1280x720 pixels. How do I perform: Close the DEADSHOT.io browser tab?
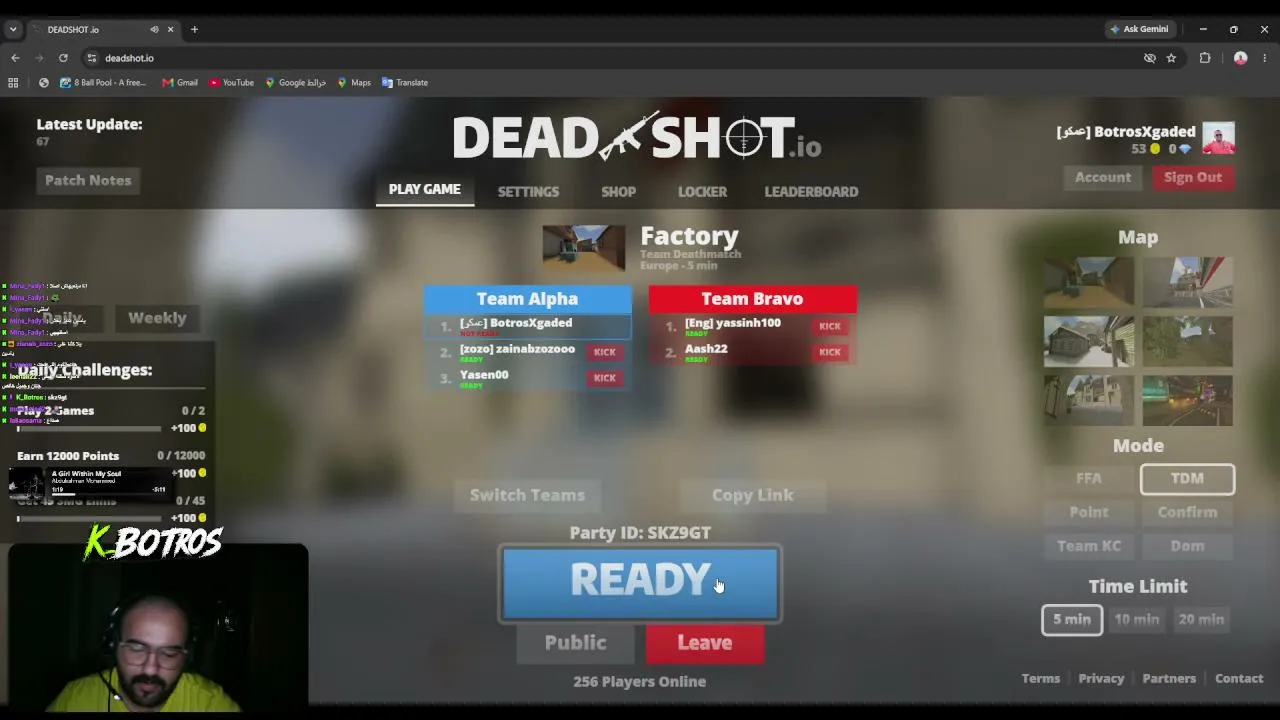(170, 30)
